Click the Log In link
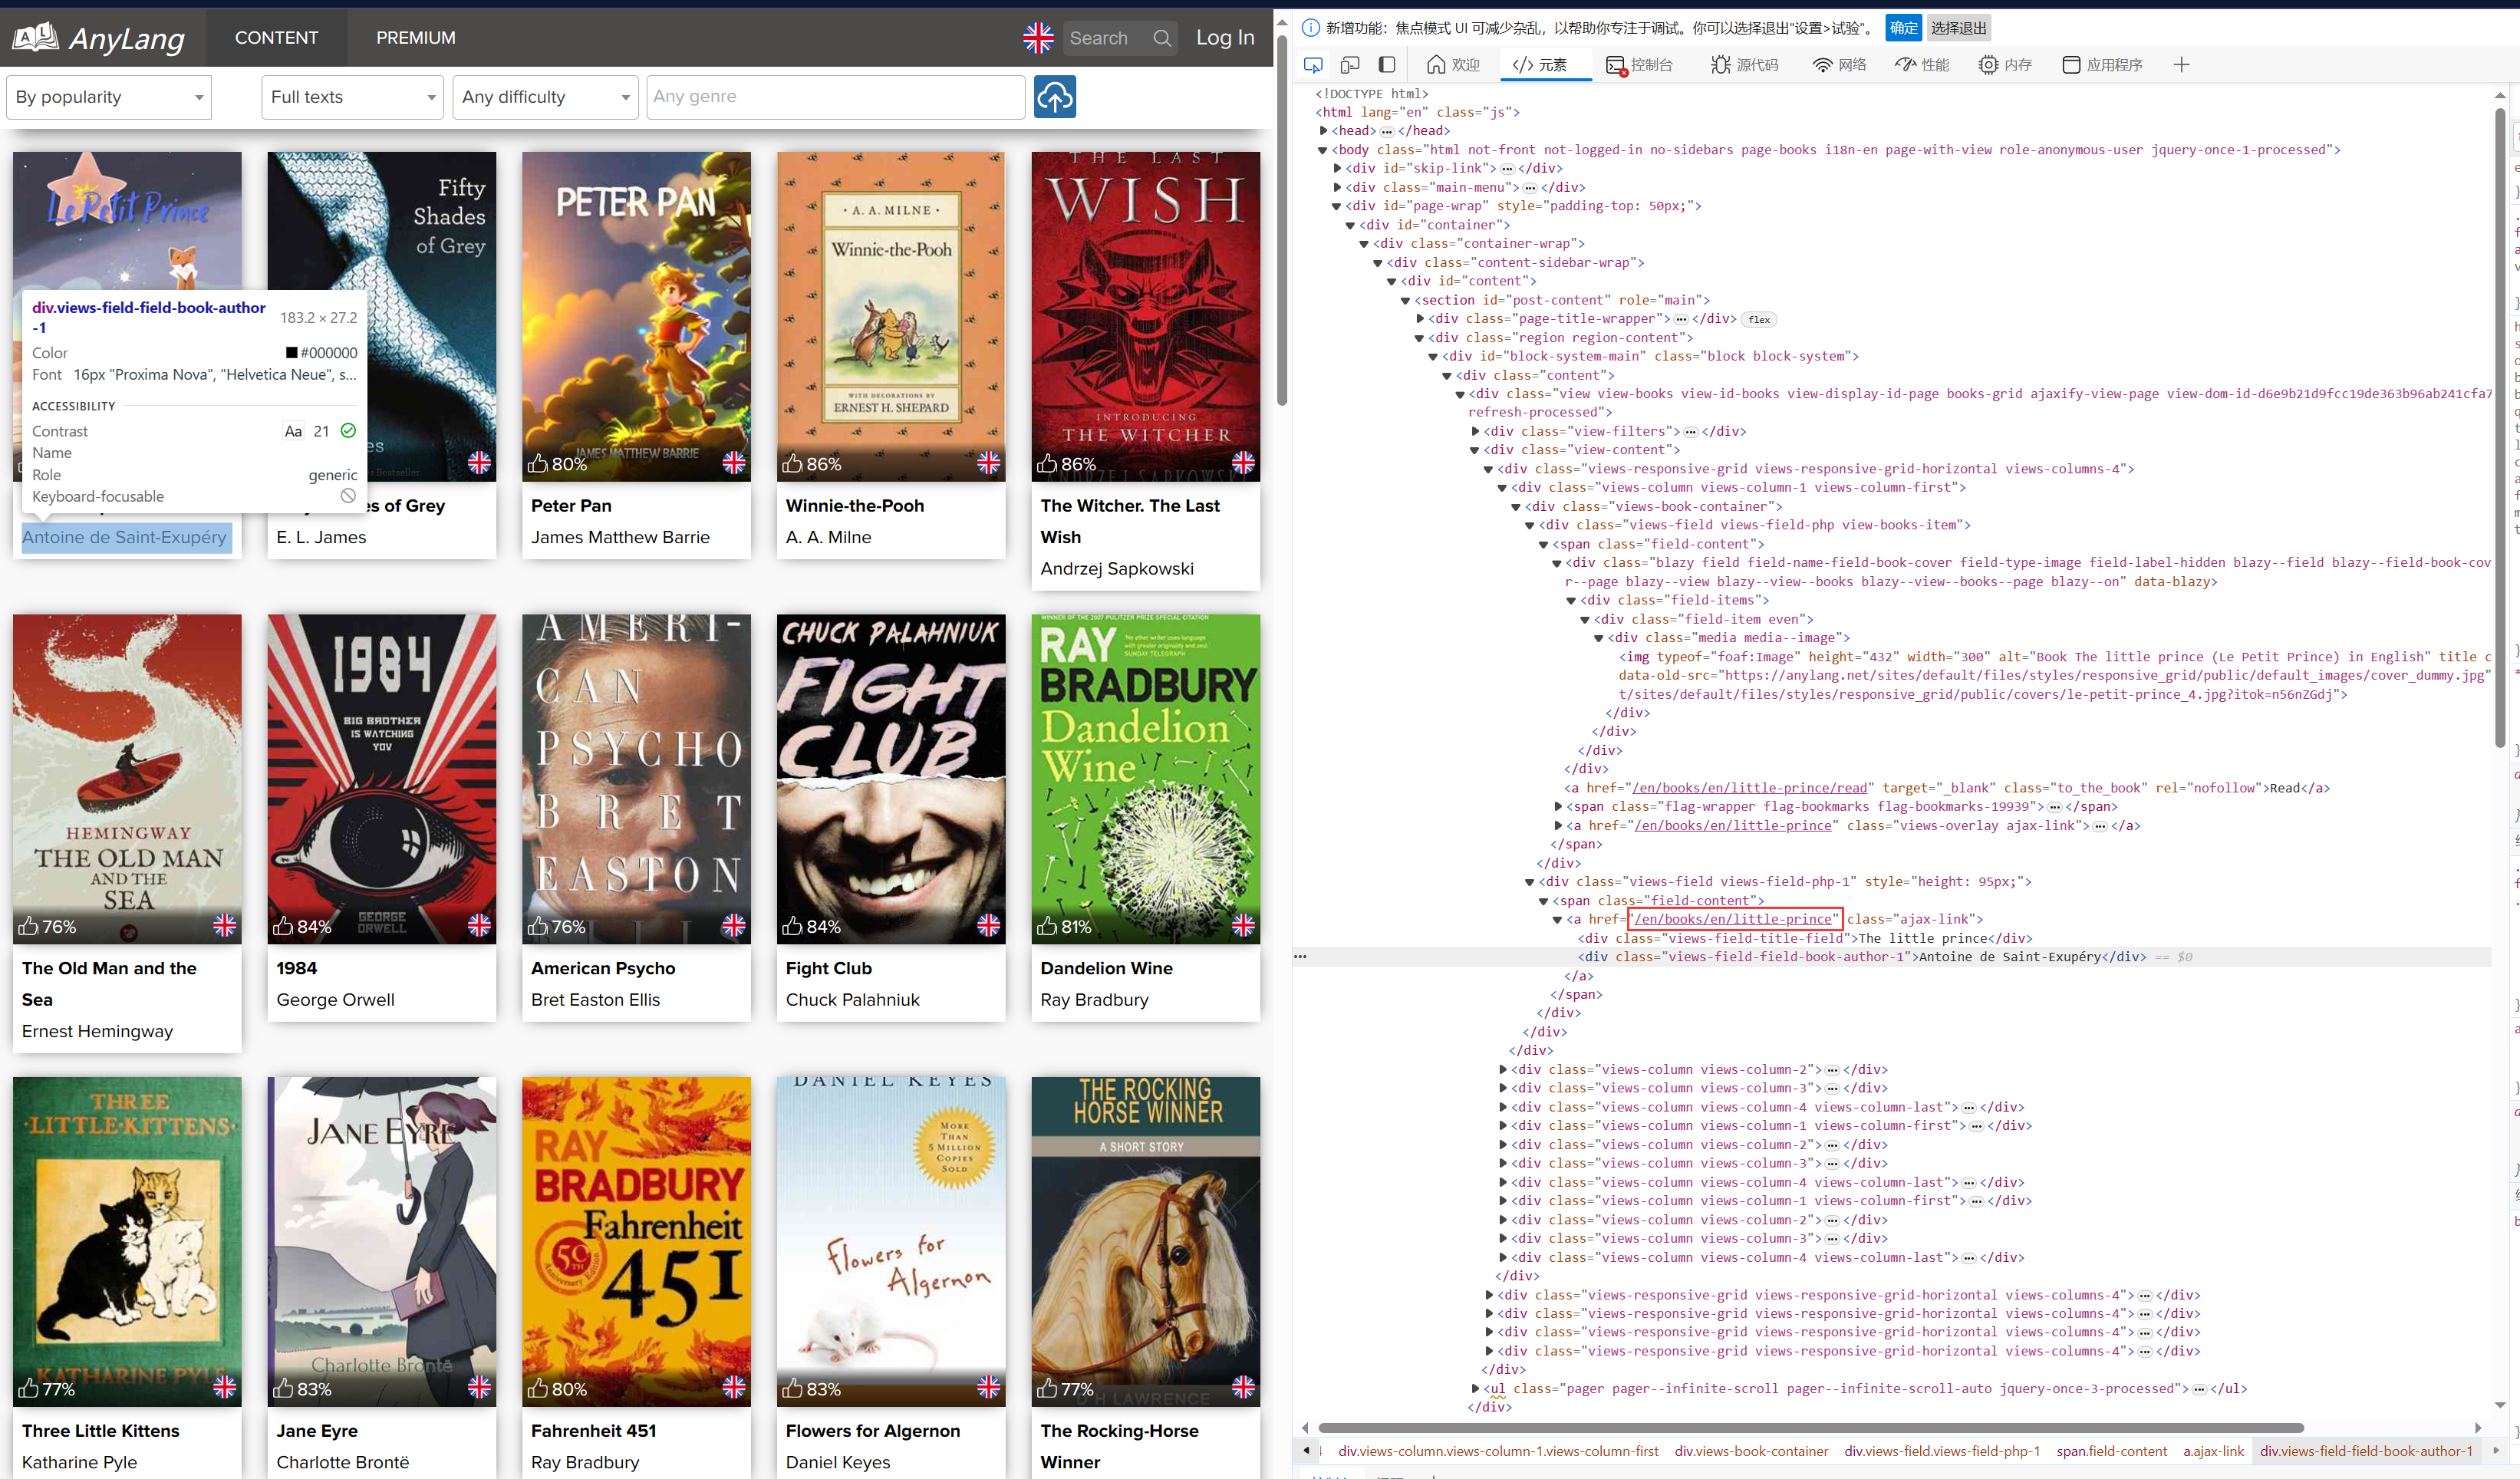This screenshot has width=2520, height=1479. tap(1225, 38)
